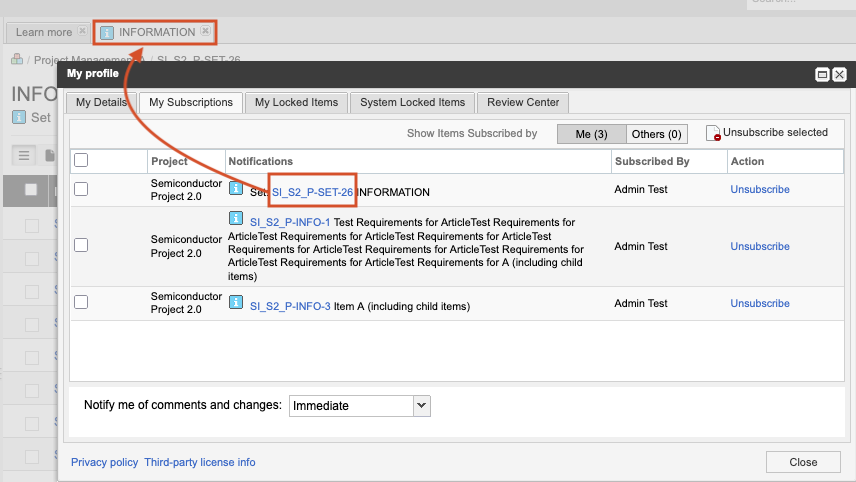Click the info icon next to Set label
Viewport: 856px width, 482px height.
[19, 117]
